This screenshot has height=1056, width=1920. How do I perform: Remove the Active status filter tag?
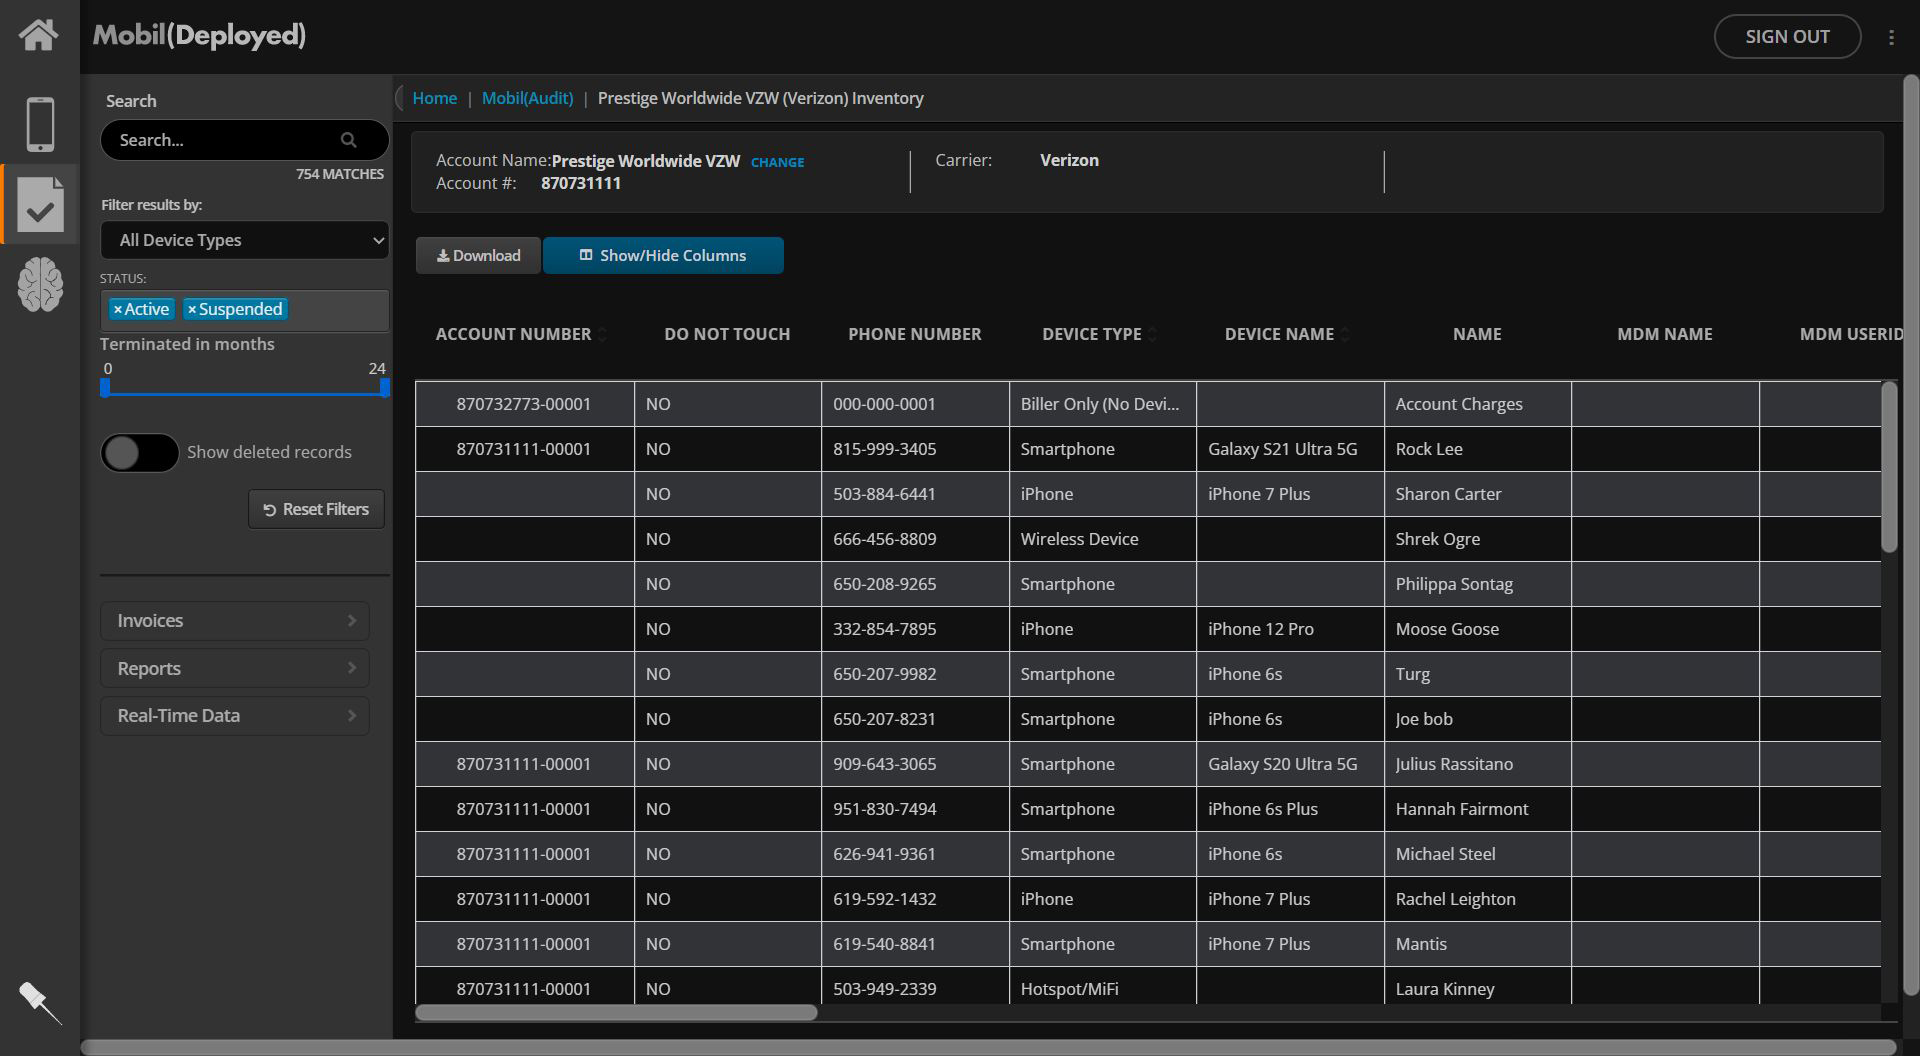point(118,310)
